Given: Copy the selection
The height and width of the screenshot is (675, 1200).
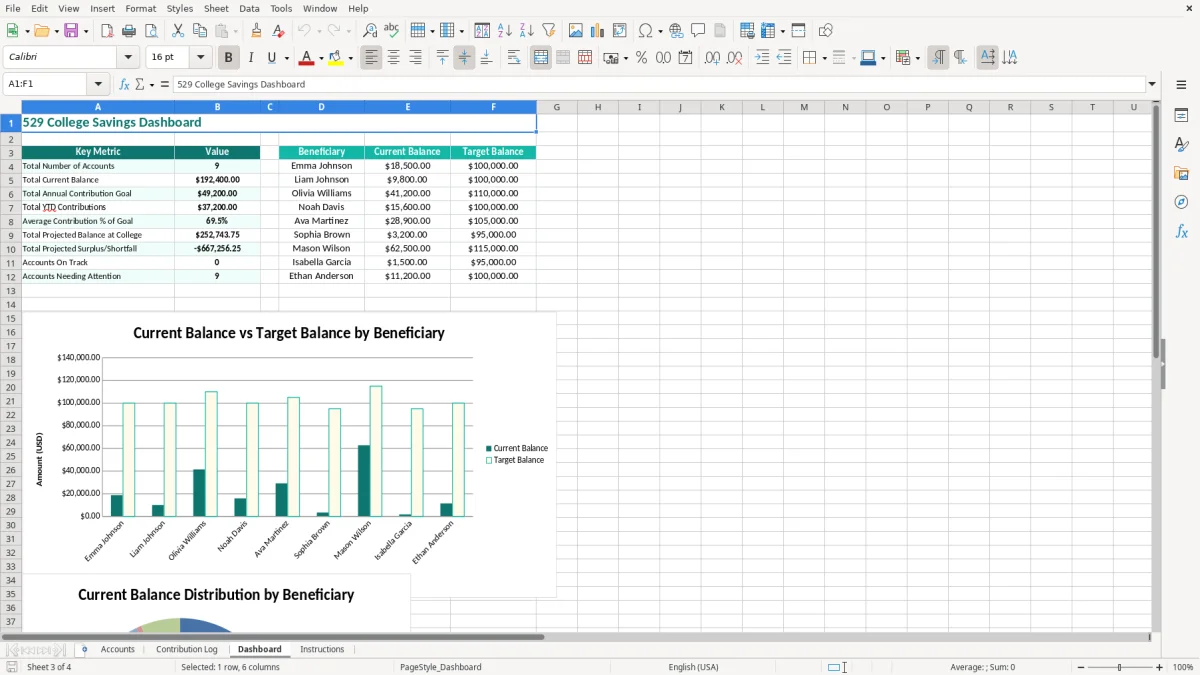Looking at the screenshot, I should coord(200,31).
